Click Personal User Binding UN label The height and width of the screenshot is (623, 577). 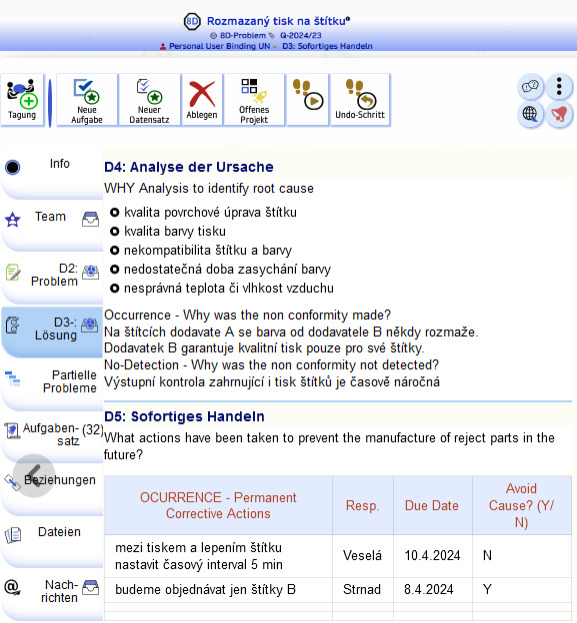219,46
